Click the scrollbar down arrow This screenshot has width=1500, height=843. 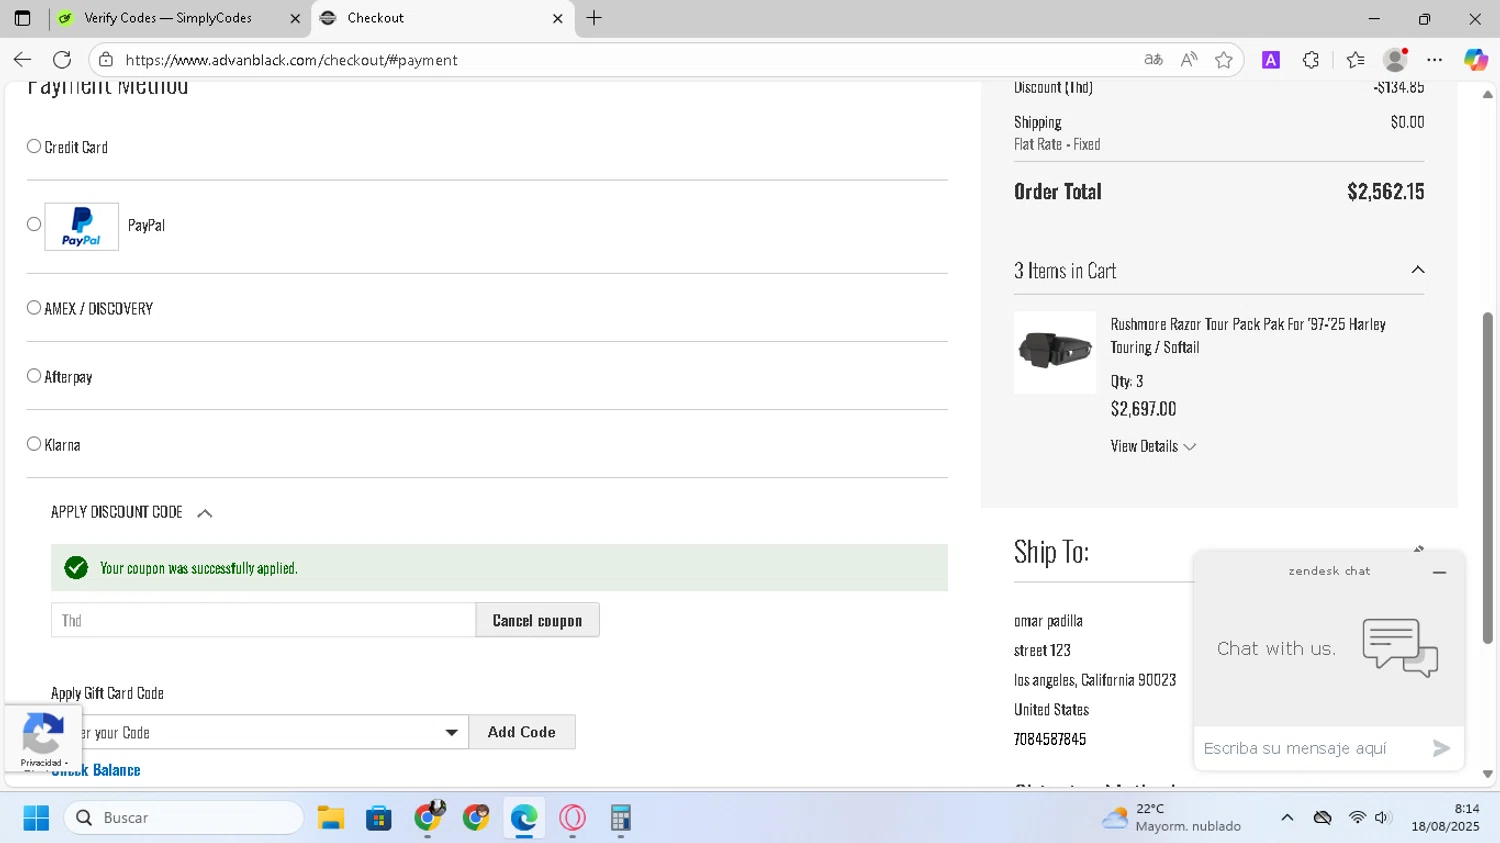1487,774
